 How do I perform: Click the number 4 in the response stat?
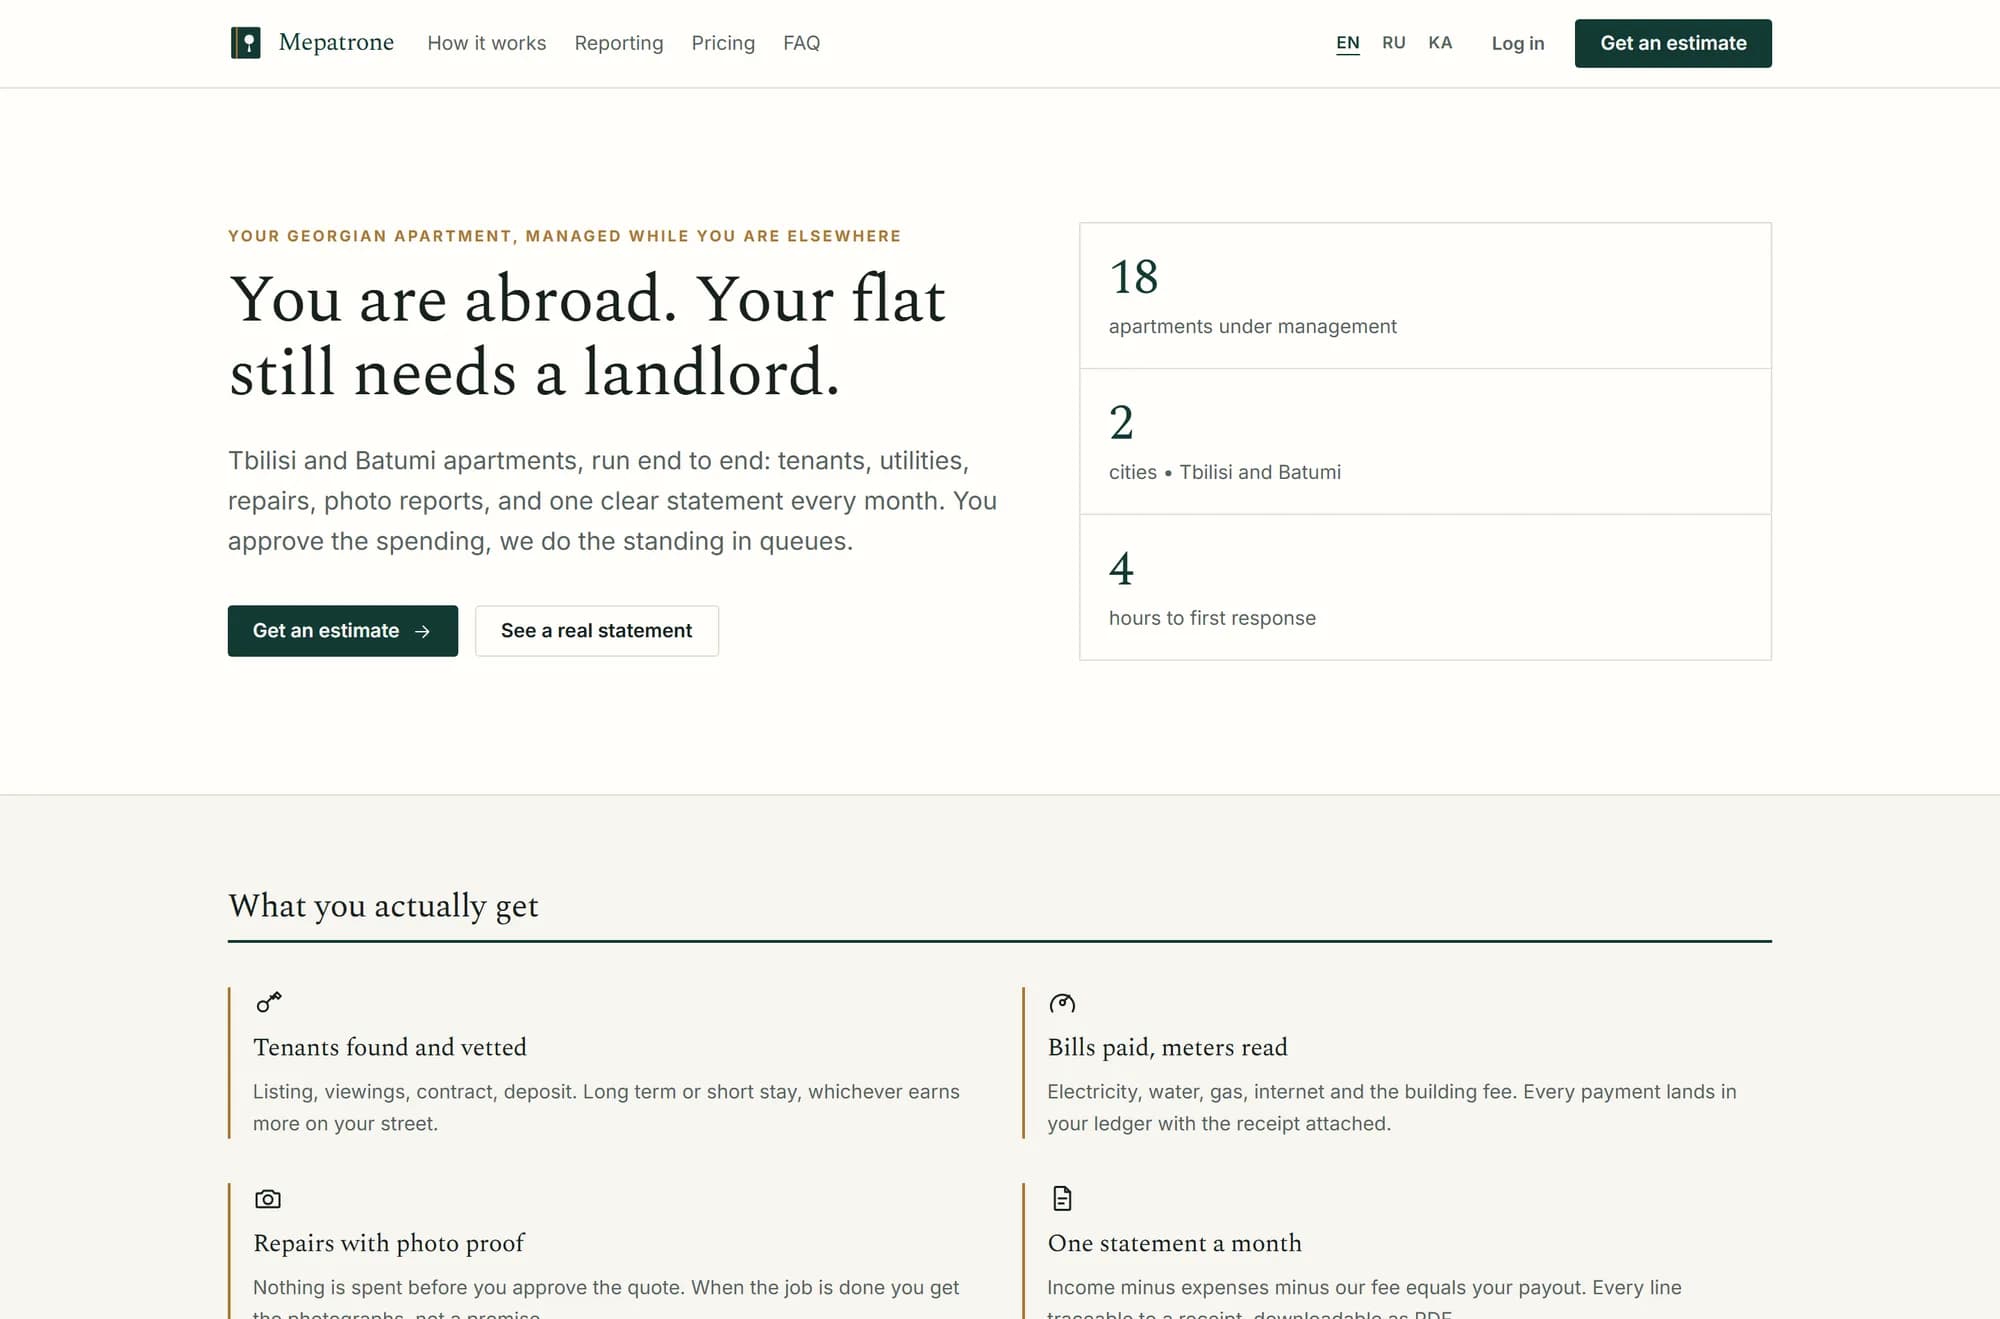coord(1122,569)
